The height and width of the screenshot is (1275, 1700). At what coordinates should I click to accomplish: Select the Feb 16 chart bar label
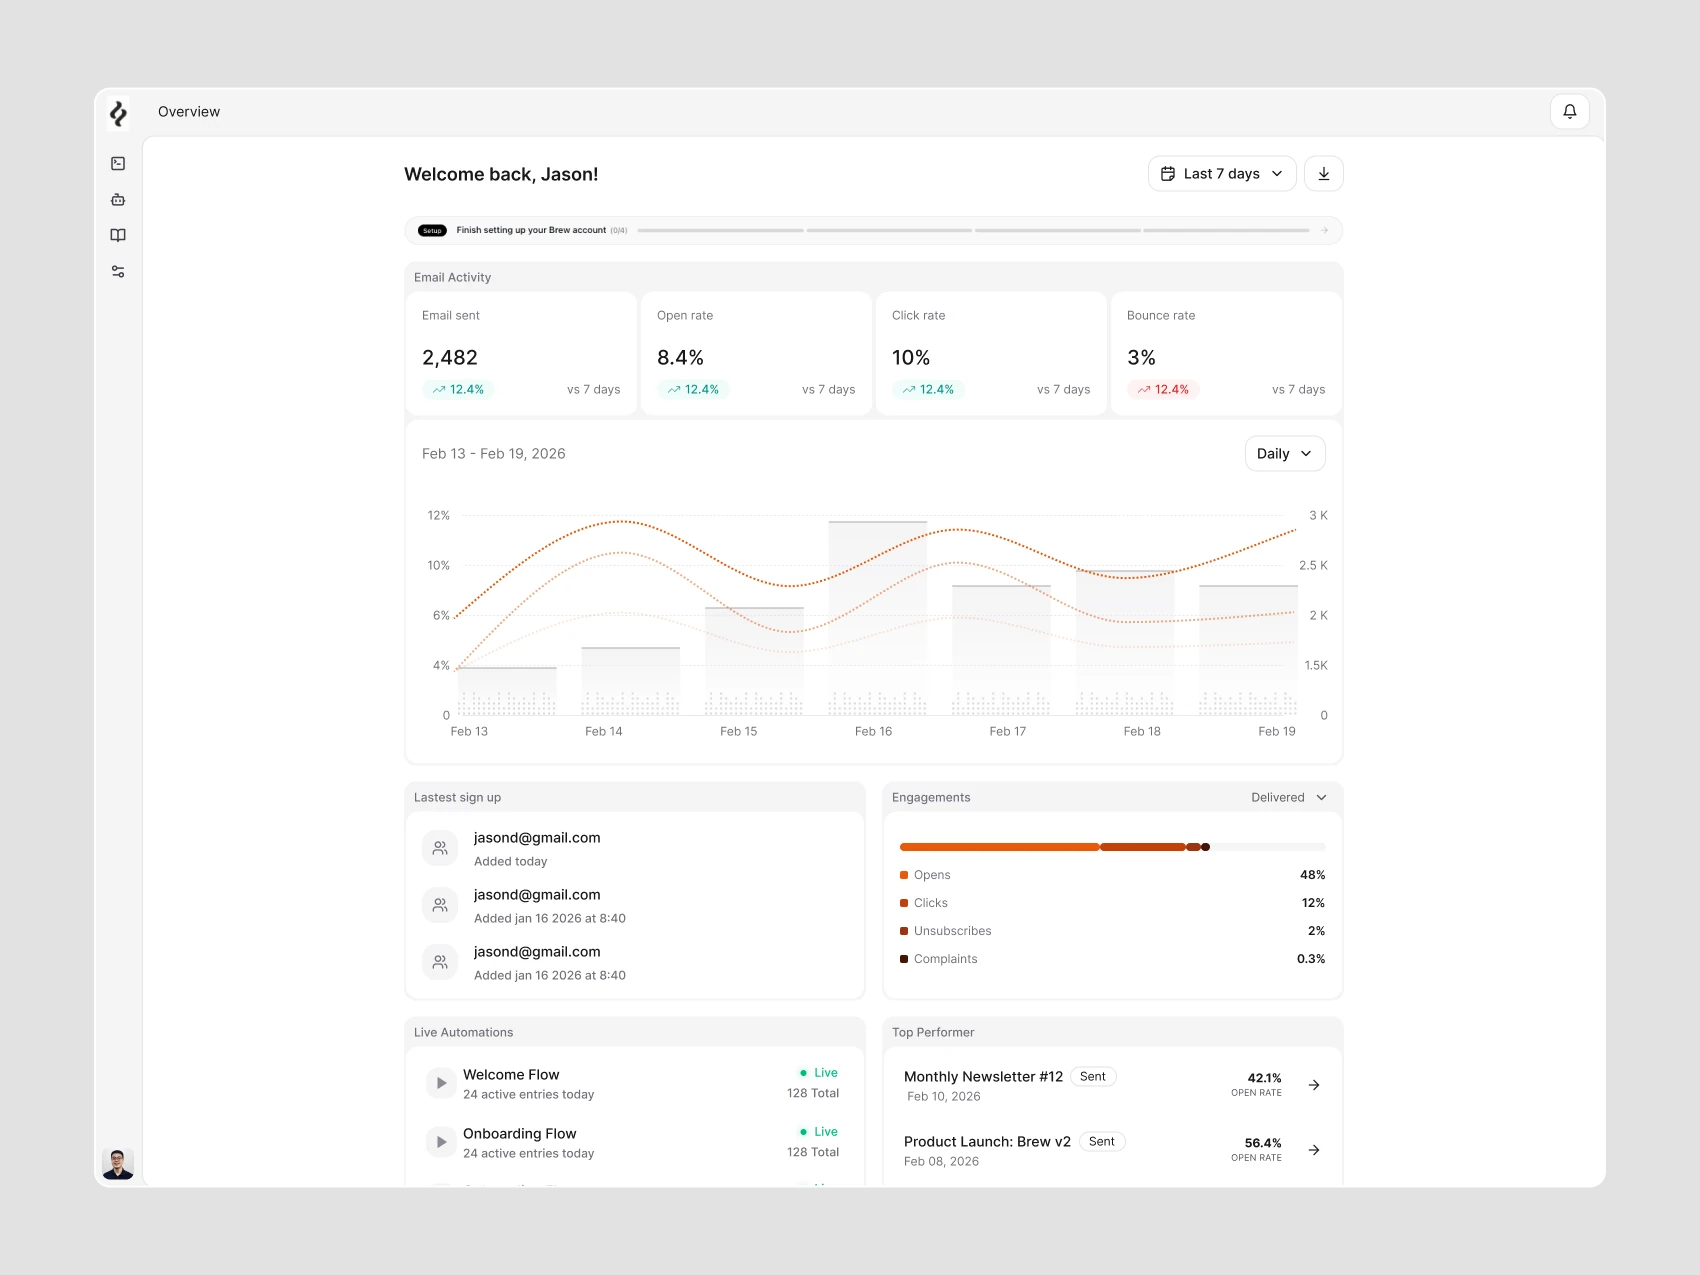click(x=873, y=731)
